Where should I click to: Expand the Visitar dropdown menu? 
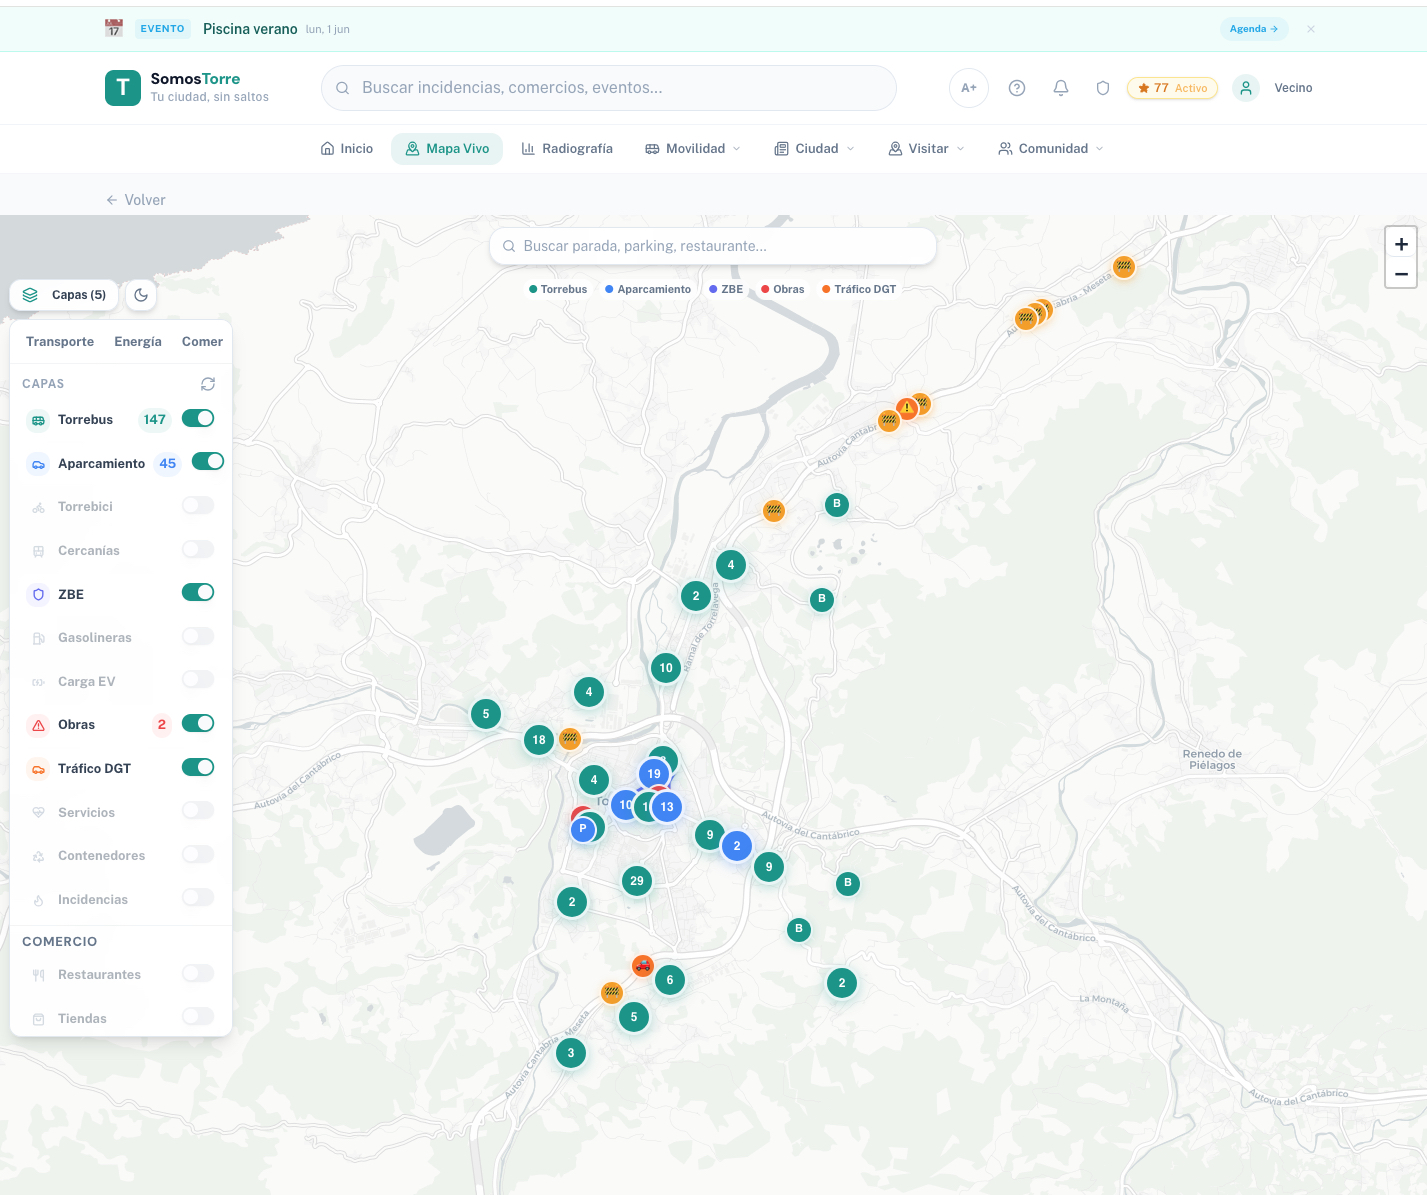(x=927, y=149)
